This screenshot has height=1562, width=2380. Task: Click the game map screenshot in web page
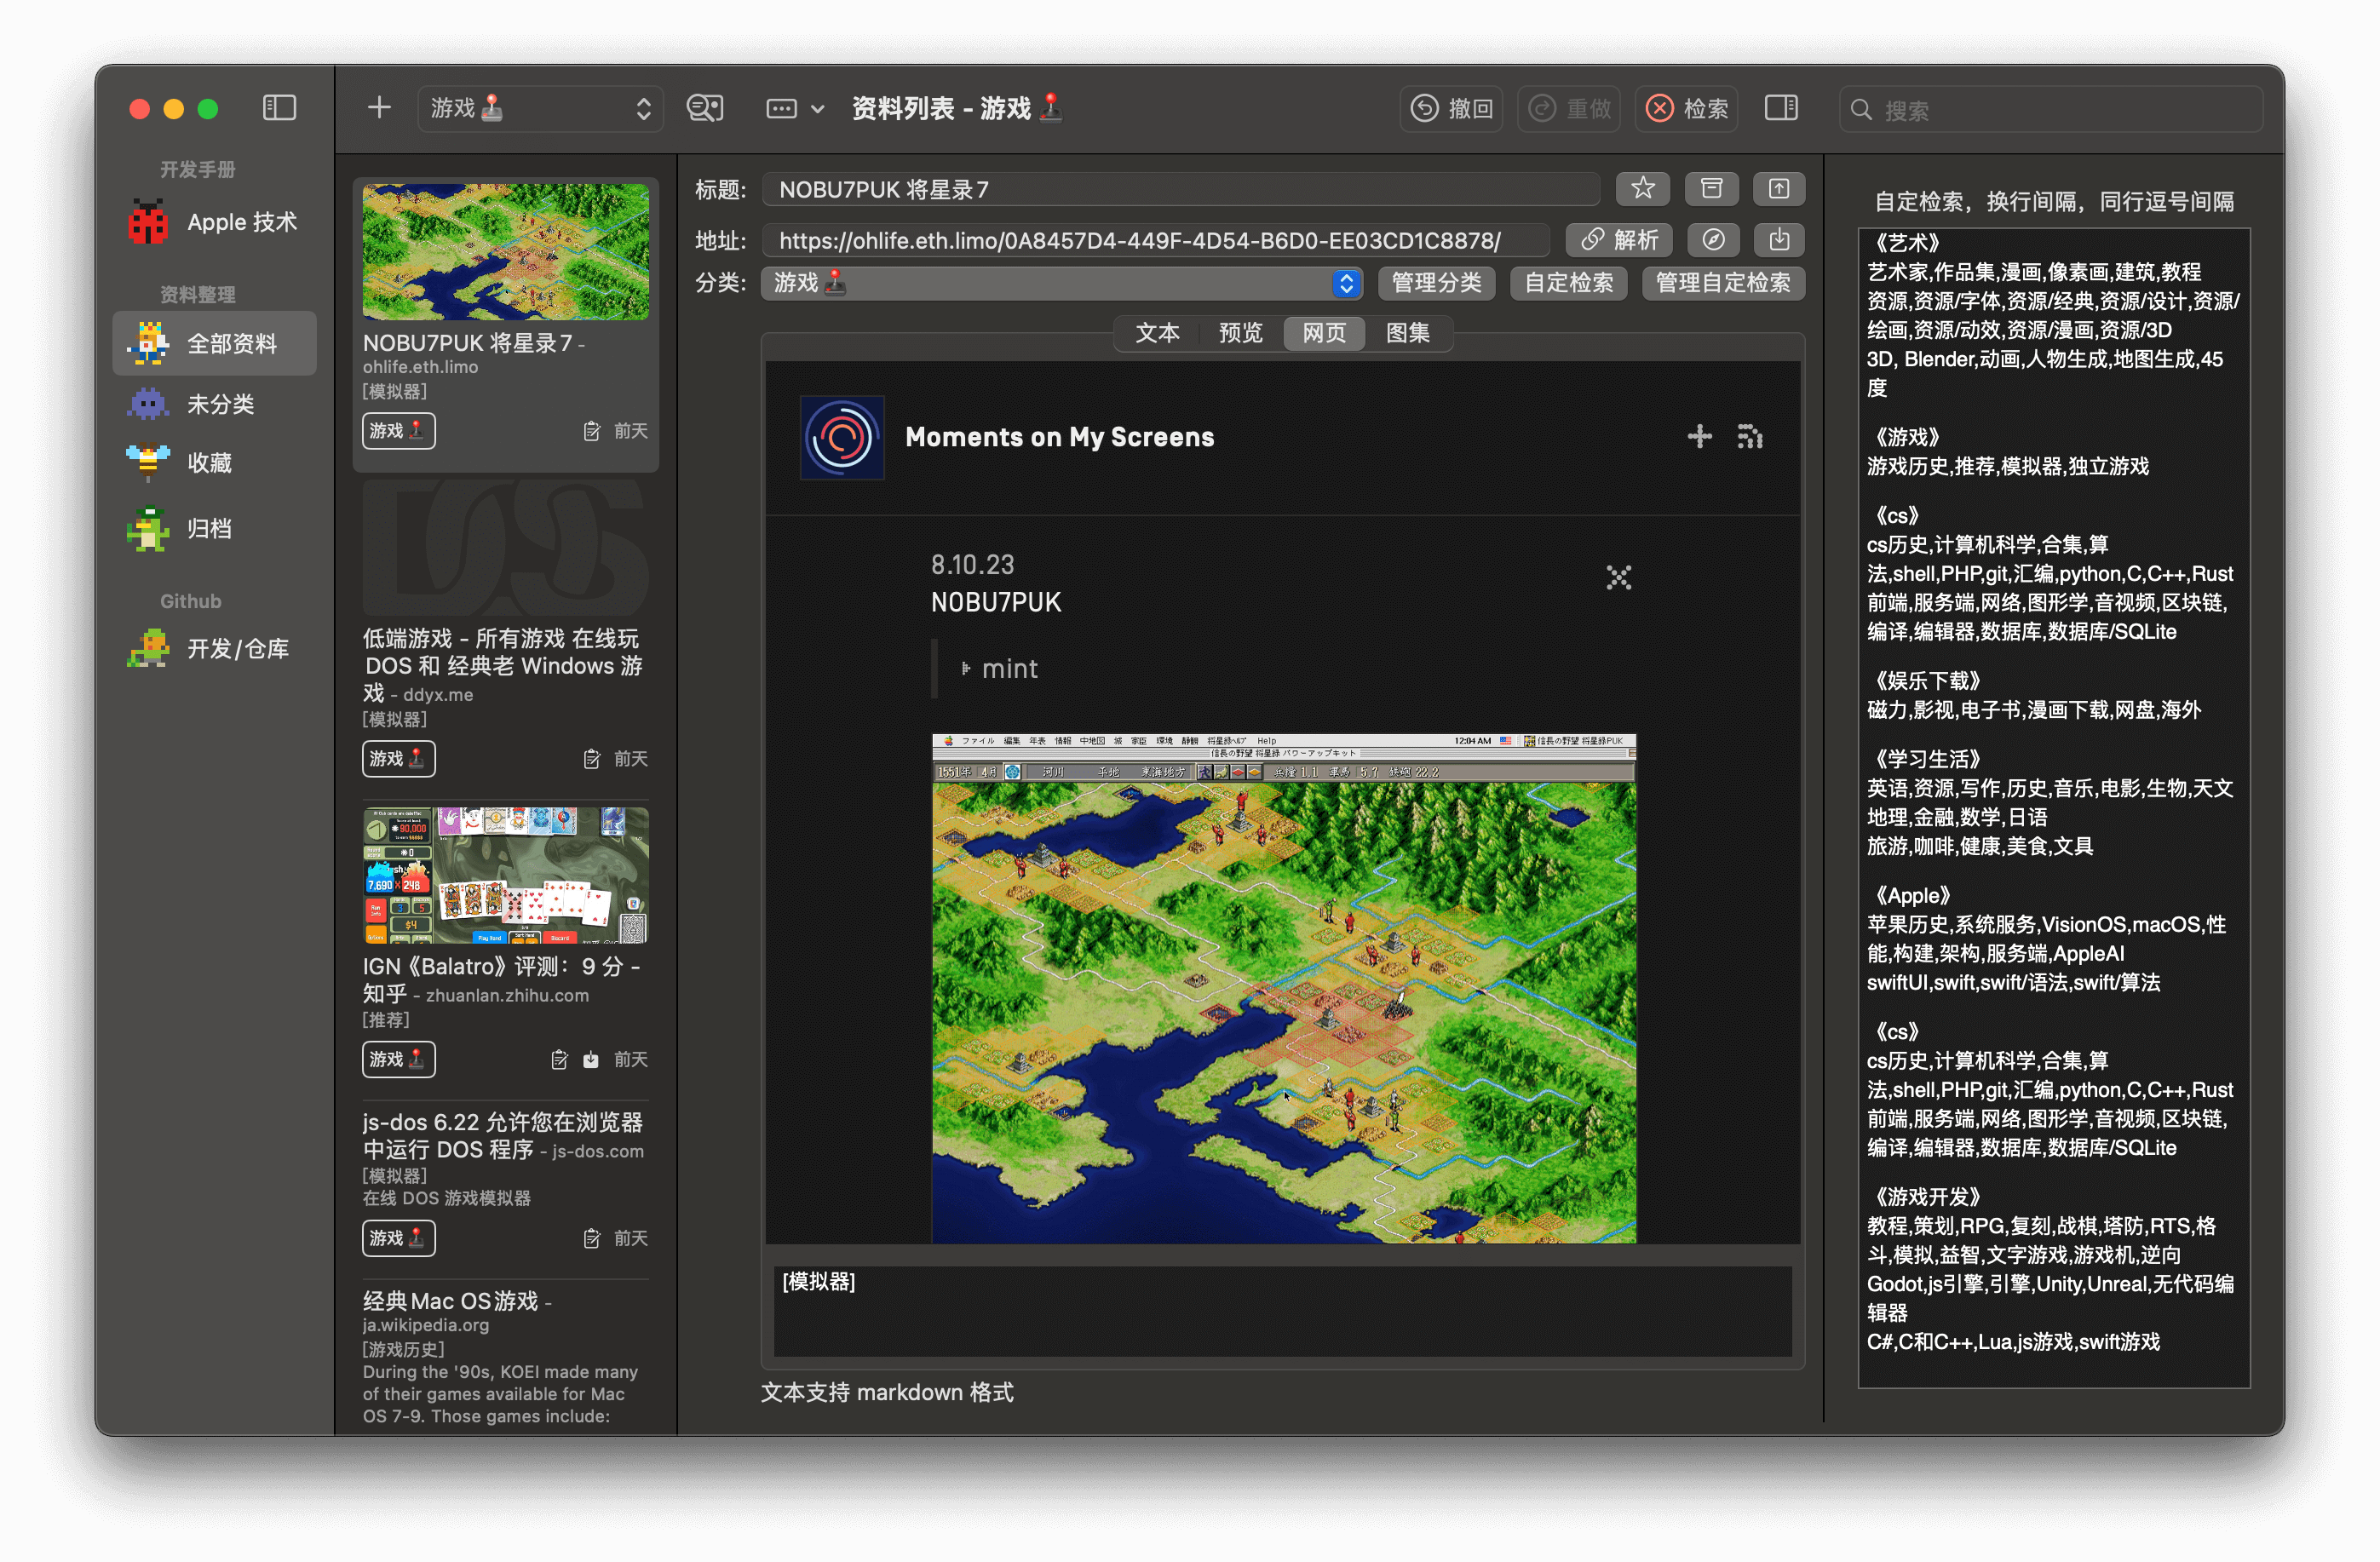click(x=1284, y=989)
